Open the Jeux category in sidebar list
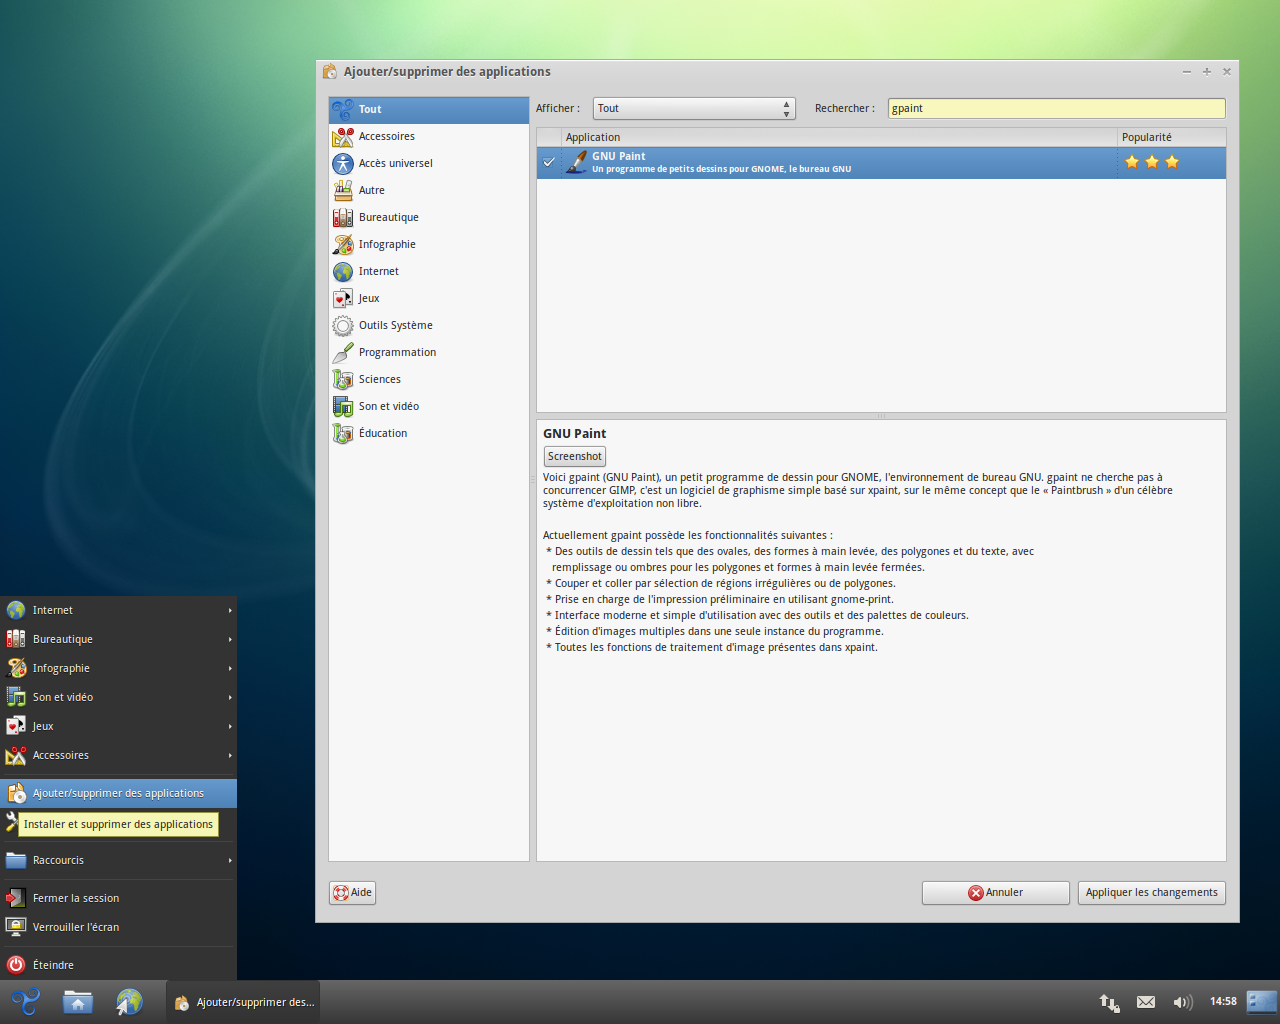 tap(369, 299)
